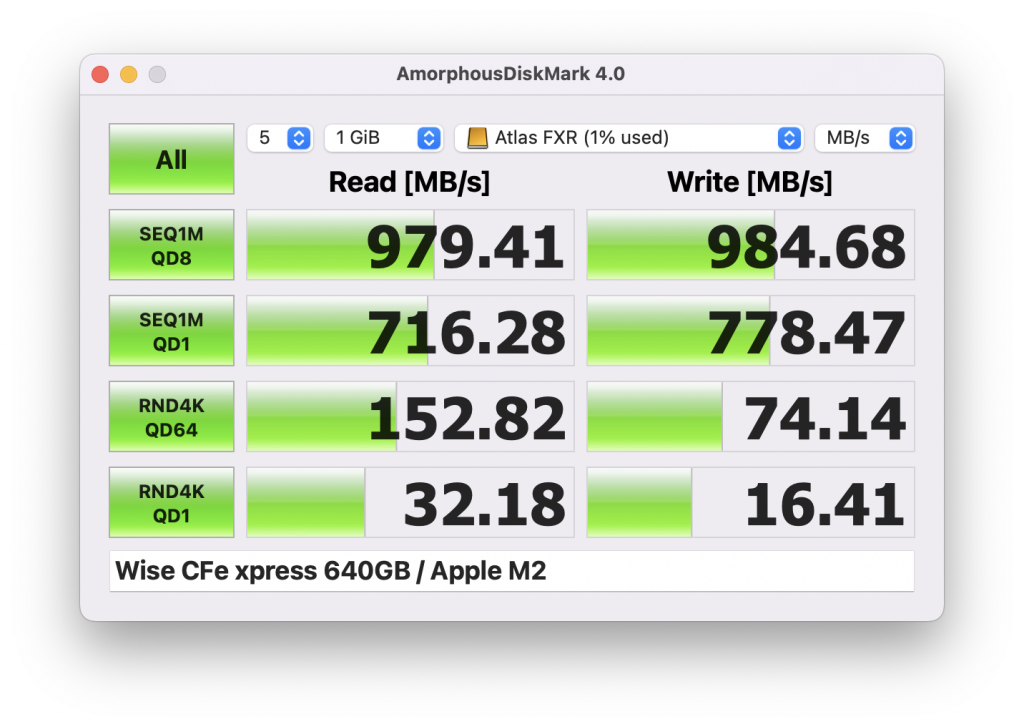Start the SEQ1M QD1 test
The height and width of the screenshot is (727, 1024).
[171, 331]
